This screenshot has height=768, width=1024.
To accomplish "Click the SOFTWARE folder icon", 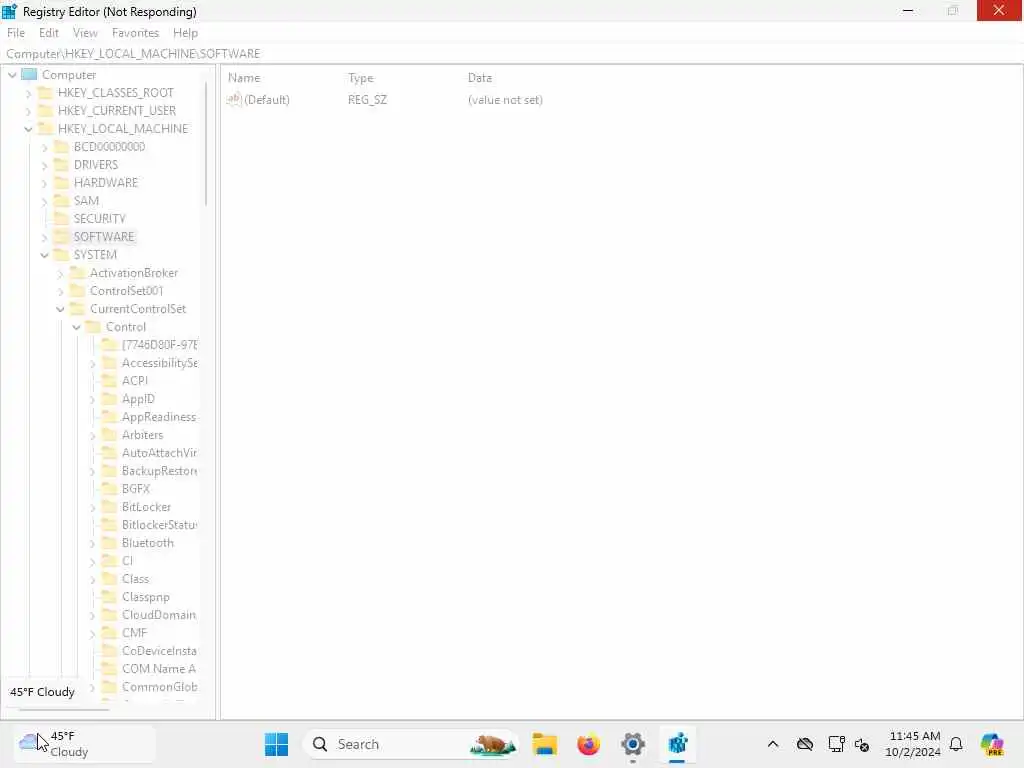I will point(61,236).
